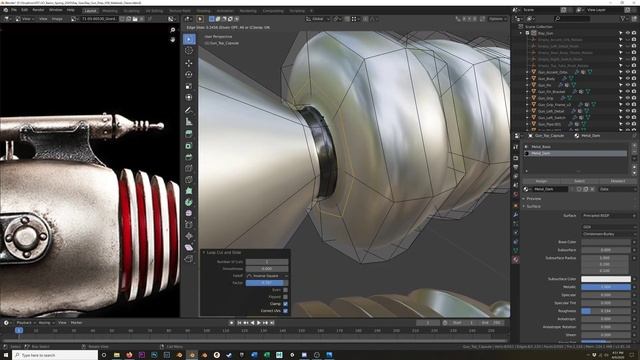Disable the Clamp checkbox
Image resolution: width=640 pixels, height=360 pixels.
click(285, 304)
